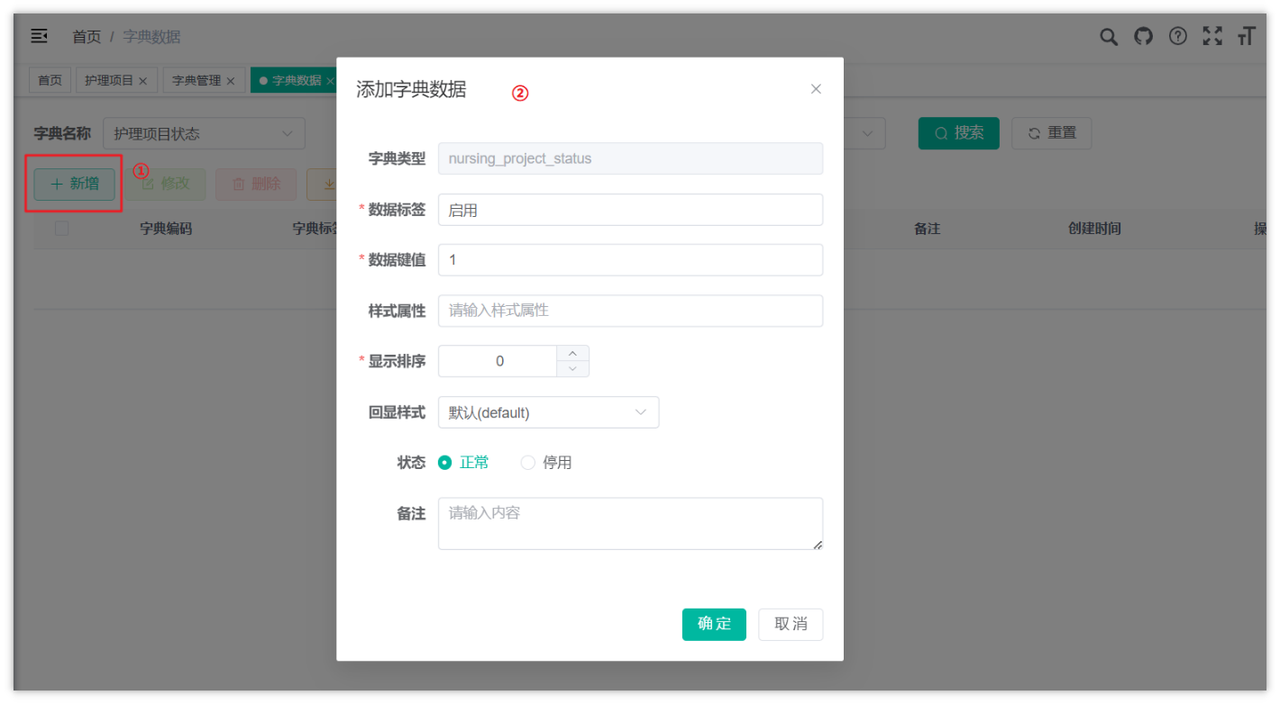The image size is (1280, 704).
Task: Focus the 样式属性 input field
Action: [630, 311]
